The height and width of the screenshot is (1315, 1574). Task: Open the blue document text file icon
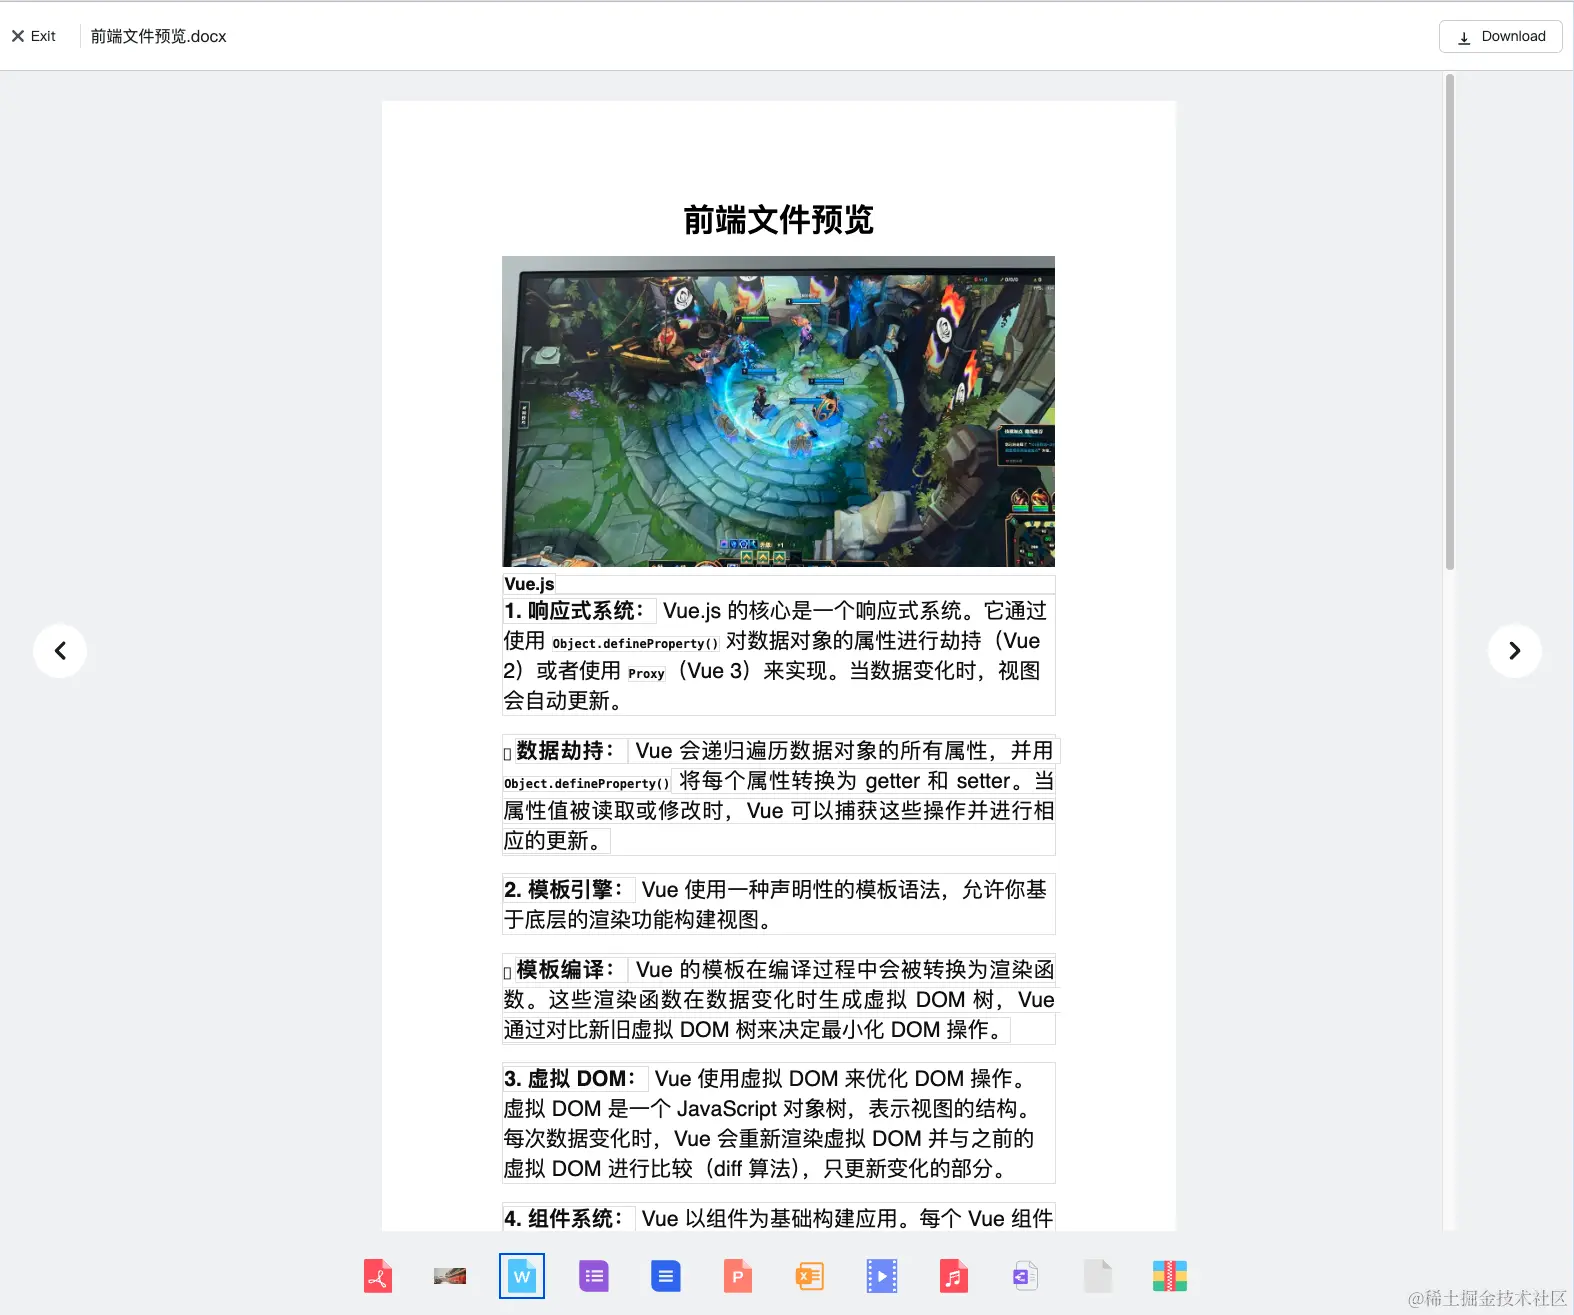[666, 1276]
